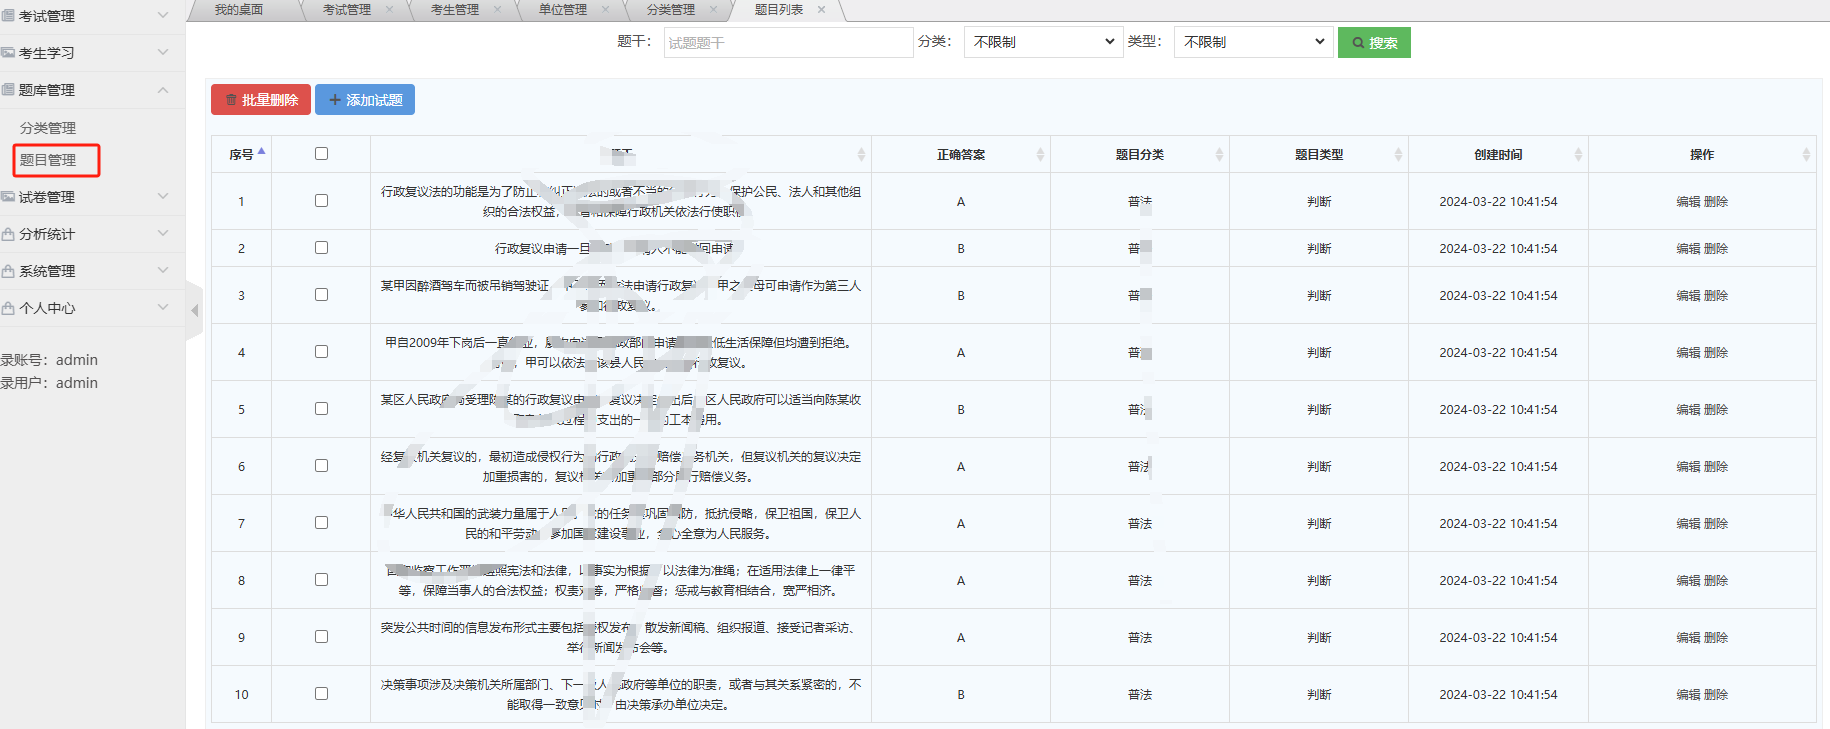
Task: Click the 试卷管理 sidebar icon
Action: [x=8, y=197]
